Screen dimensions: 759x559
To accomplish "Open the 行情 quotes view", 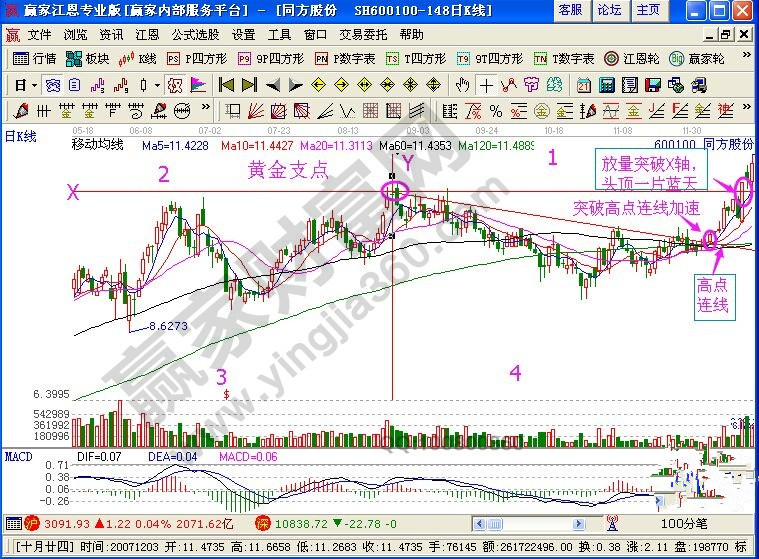I will pos(34,59).
